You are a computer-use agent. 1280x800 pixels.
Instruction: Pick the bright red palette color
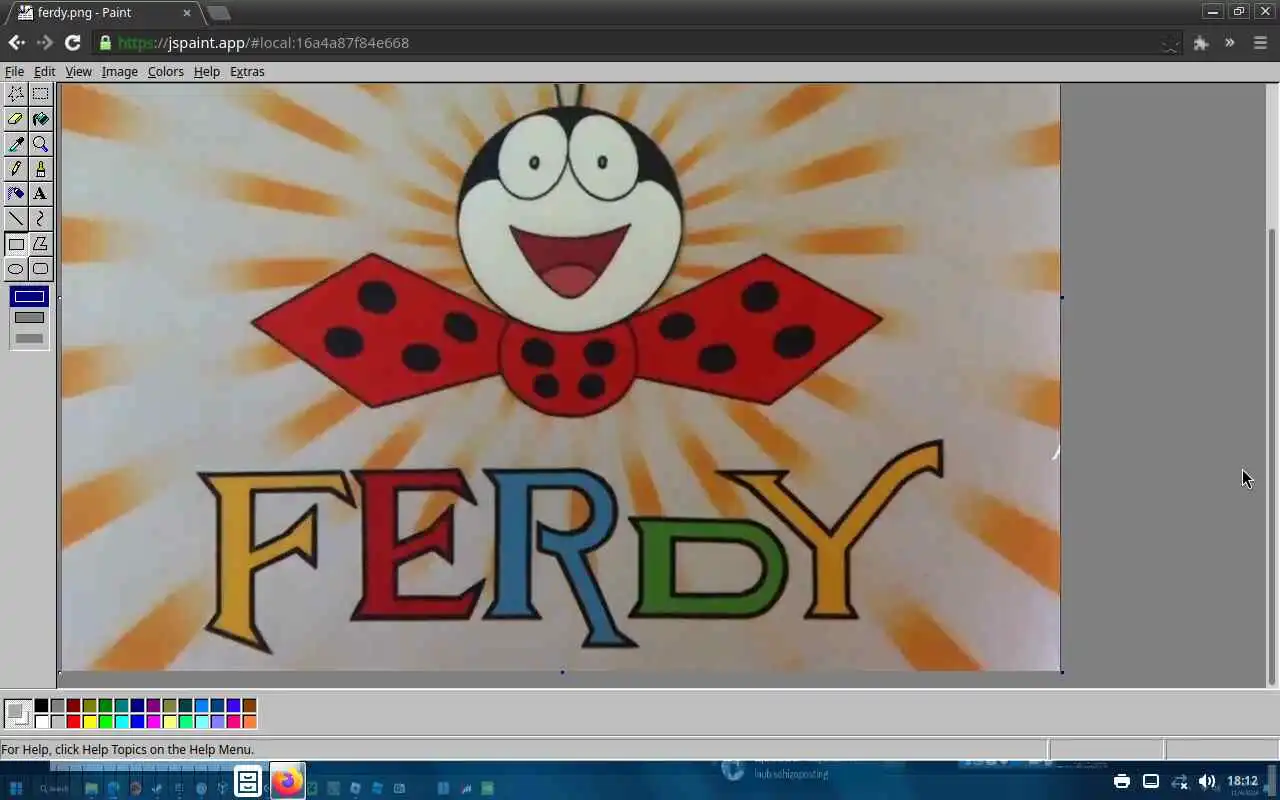coord(74,722)
